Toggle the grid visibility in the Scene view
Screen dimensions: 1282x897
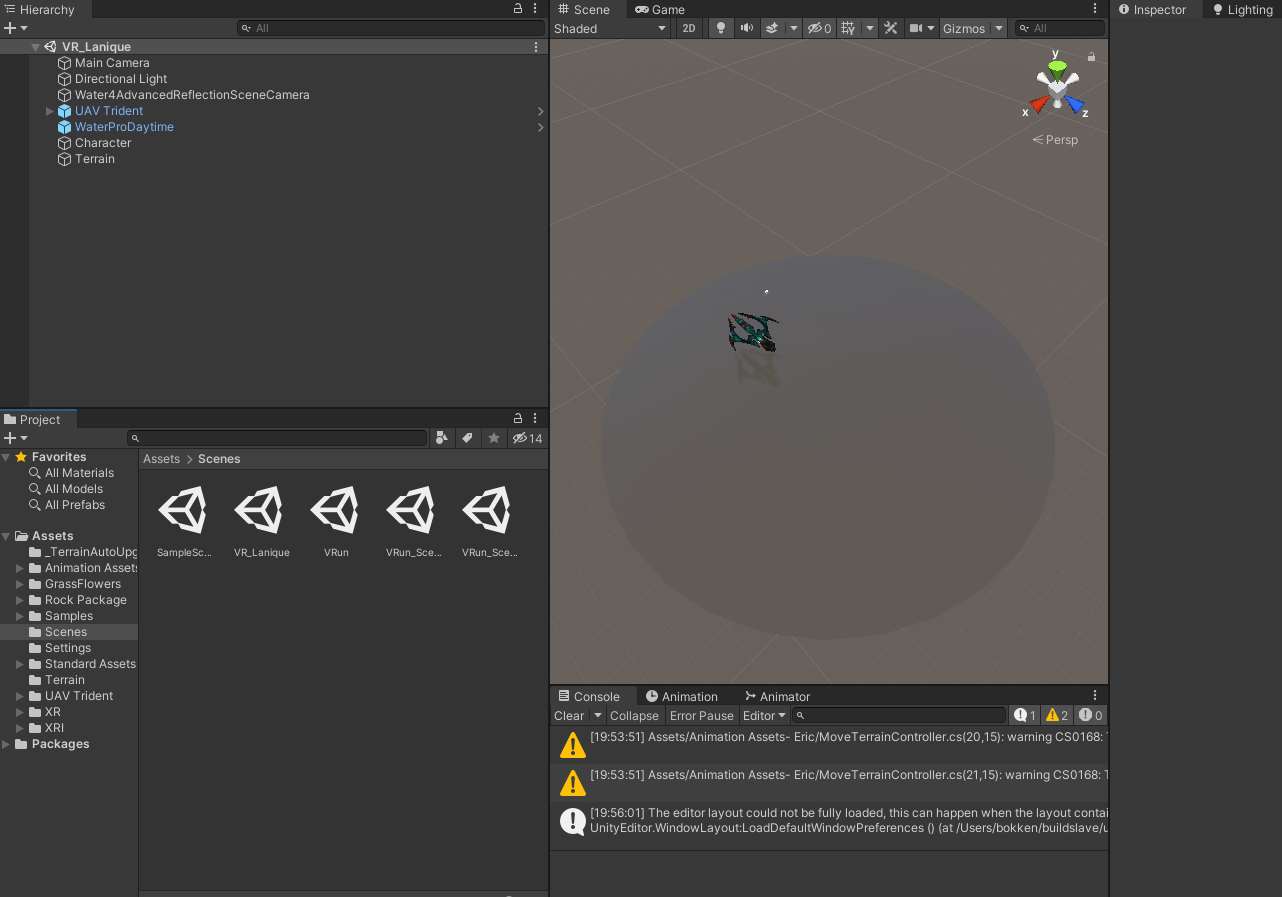click(846, 28)
